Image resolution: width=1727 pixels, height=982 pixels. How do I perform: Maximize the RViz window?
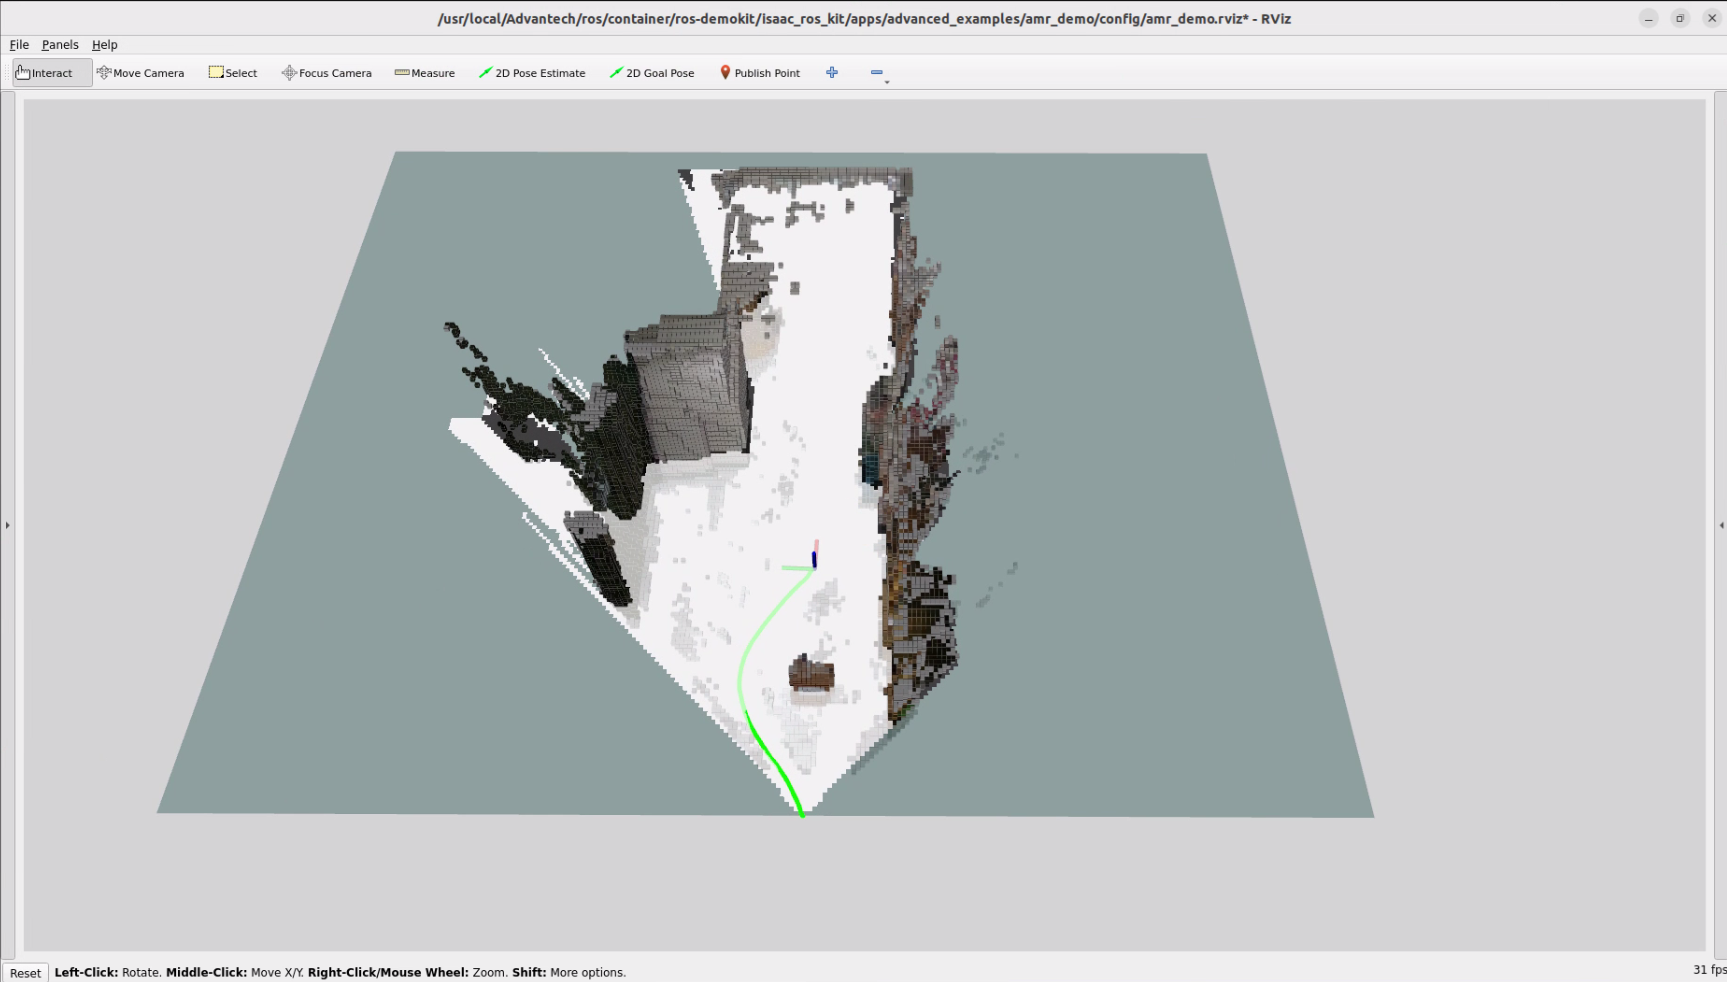tap(1680, 18)
